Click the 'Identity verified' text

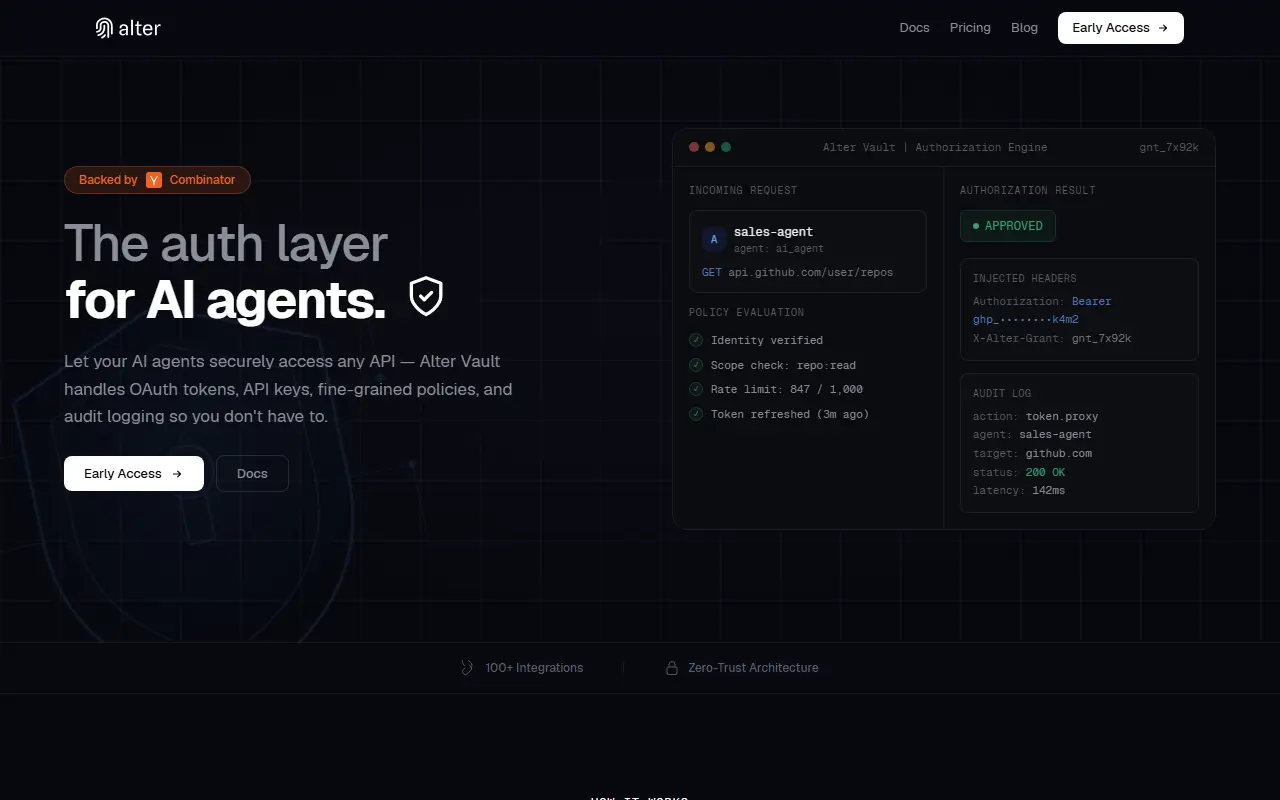click(x=767, y=340)
